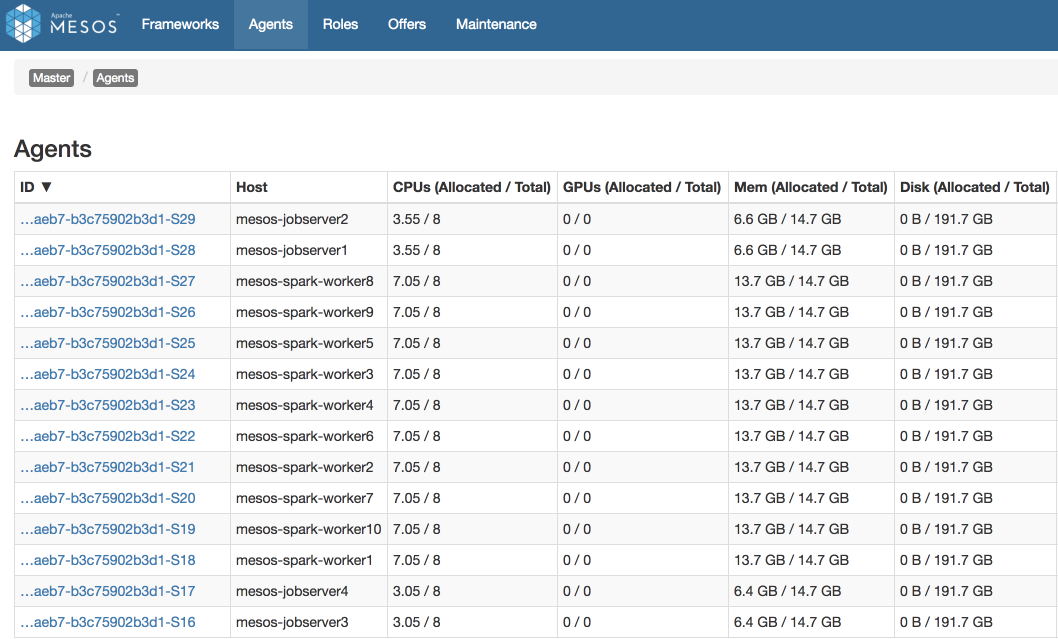Go to the Roles tab
The width and height of the screenshot is (1058, 639).
click(x=340, y=24)
